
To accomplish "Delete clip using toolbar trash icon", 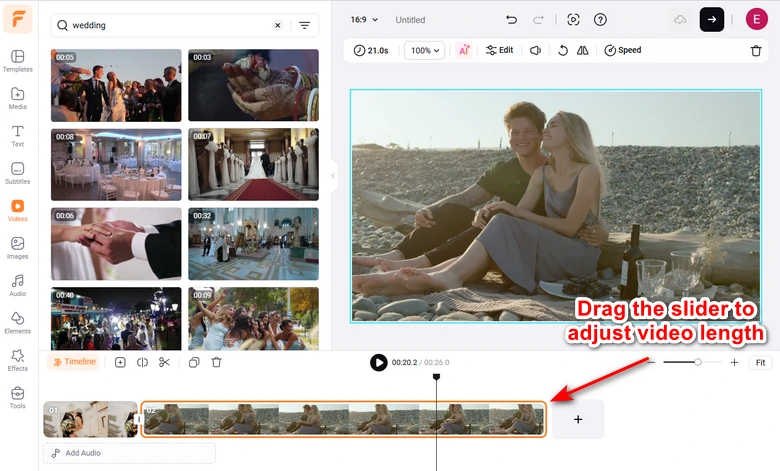I will (756, 50).
